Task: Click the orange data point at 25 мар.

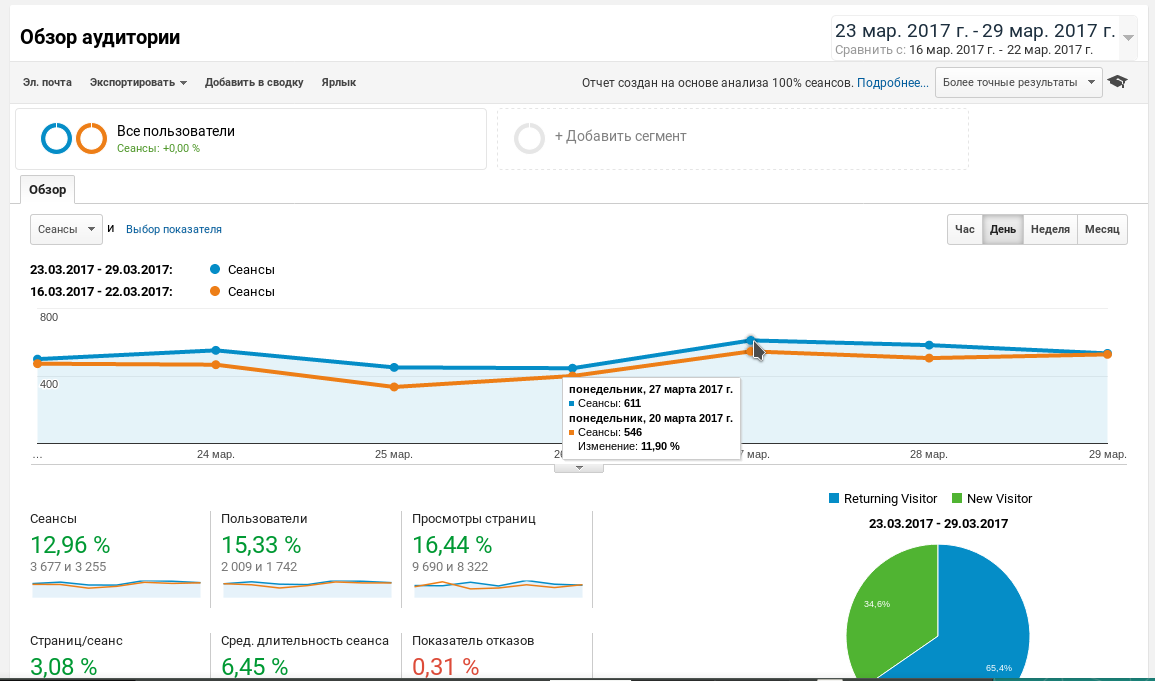Action: click(394, 387)
